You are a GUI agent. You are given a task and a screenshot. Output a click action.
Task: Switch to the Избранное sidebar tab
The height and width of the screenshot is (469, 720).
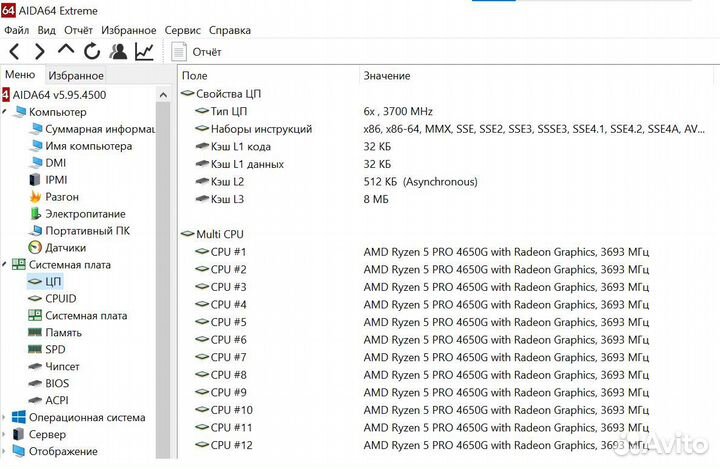tap(76, 75)
